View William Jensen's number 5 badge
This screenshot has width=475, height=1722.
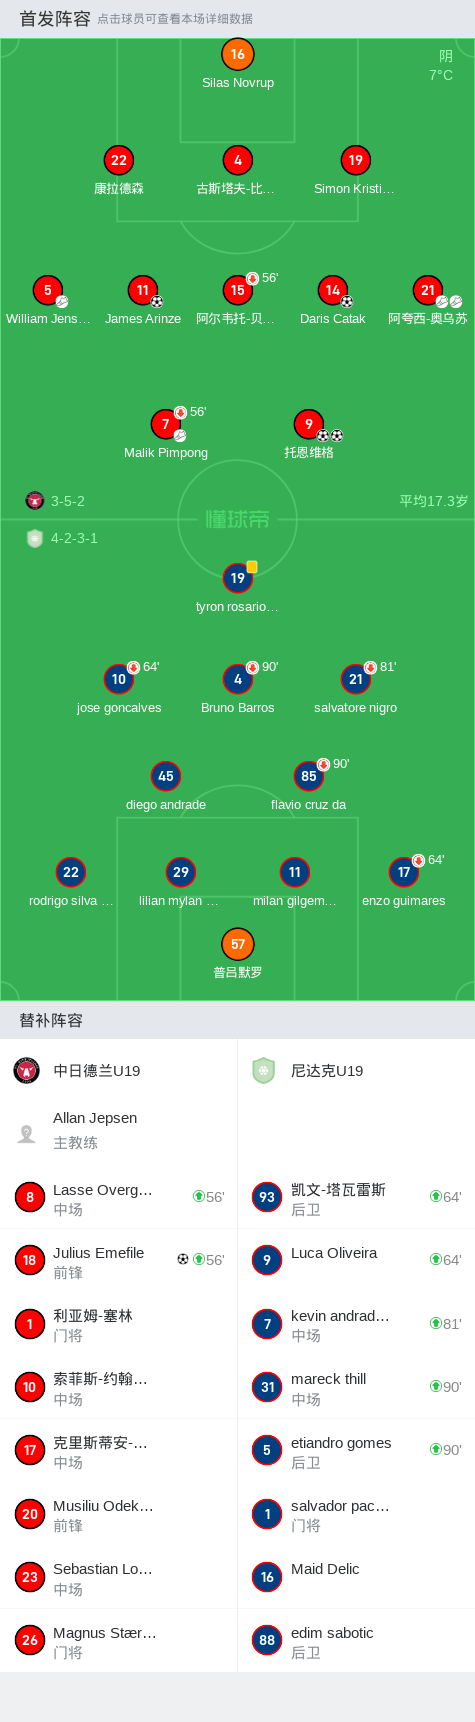coord(48,290)
